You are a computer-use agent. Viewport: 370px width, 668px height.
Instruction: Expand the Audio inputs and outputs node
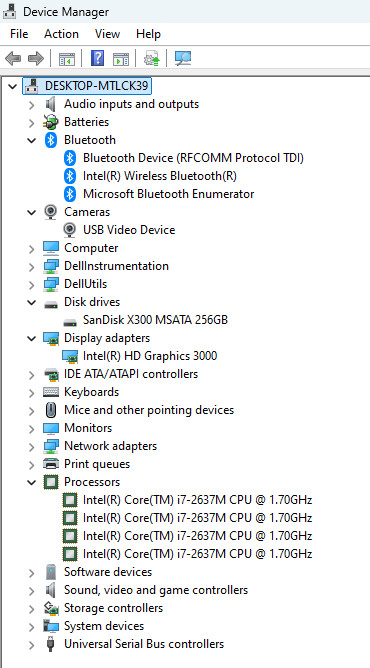32,105
